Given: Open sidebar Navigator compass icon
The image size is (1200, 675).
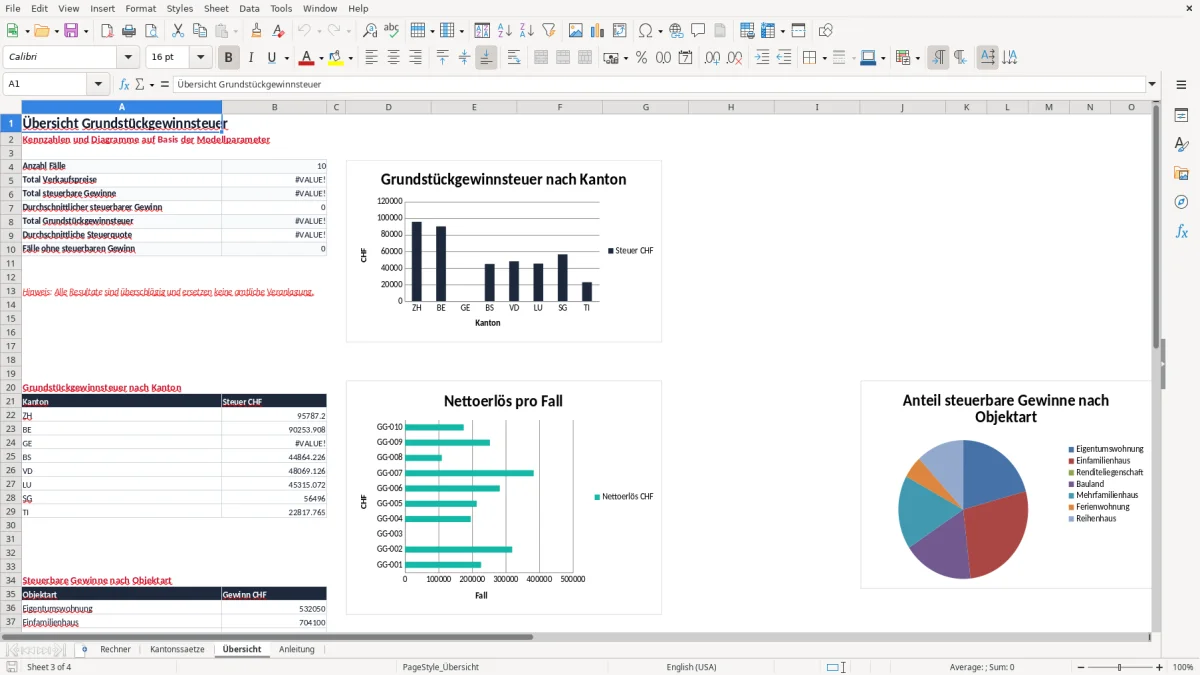Looking at the screenshot, I should click(x=1181, y=202).
